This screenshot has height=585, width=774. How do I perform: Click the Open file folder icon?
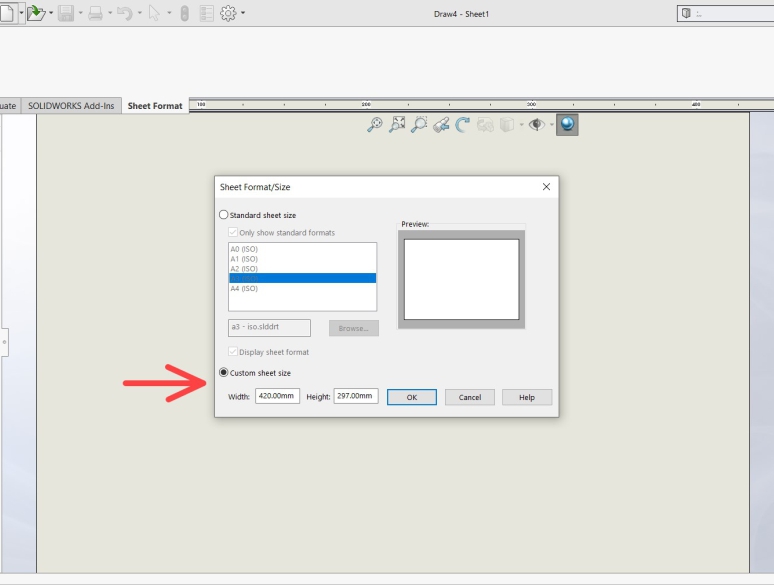(37, 13)
